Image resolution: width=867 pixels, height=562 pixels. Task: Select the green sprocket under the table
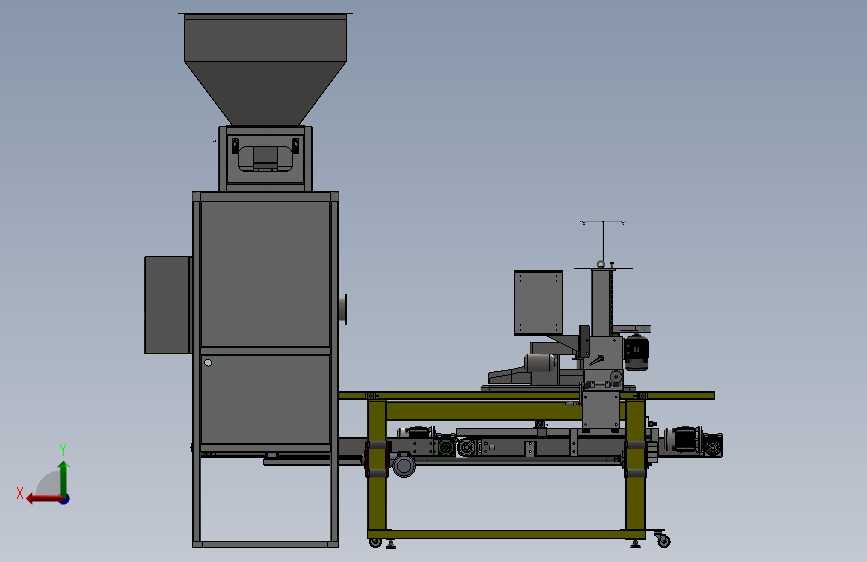coord(446,447)
